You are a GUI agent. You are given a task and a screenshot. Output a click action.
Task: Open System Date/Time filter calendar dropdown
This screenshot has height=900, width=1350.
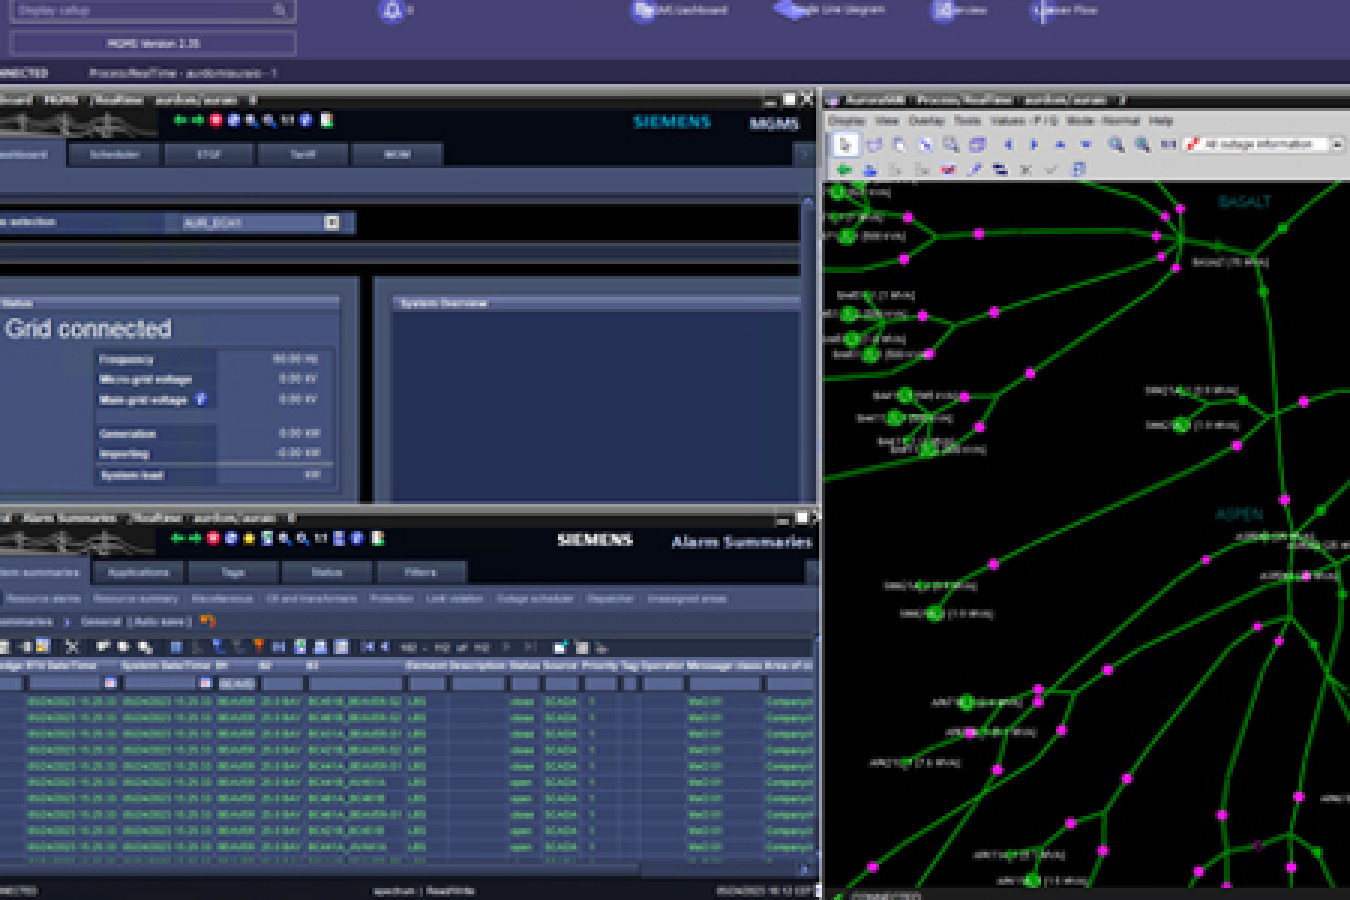205,683
